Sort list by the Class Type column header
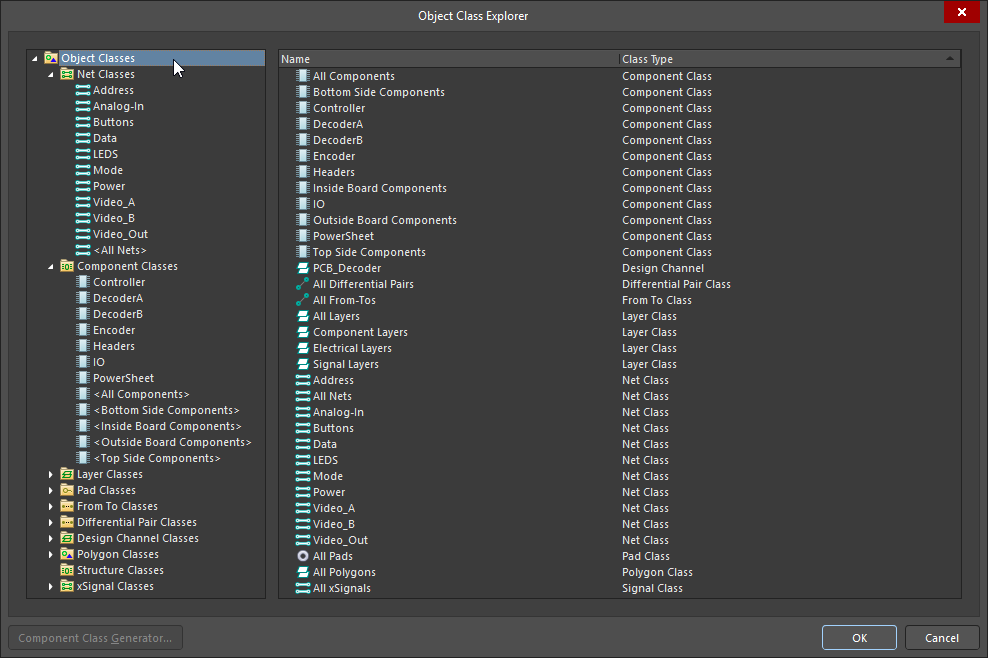988x658 pixels. (x=790, y=59)
